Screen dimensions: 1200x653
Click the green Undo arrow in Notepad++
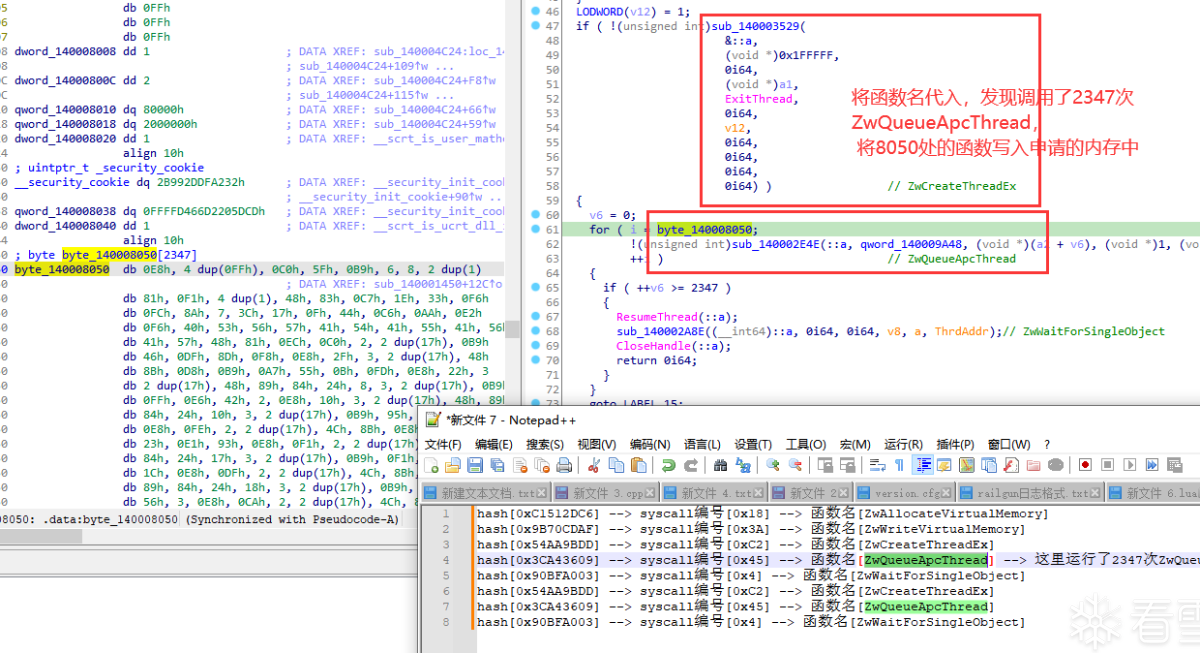click(x=668, y=464)
